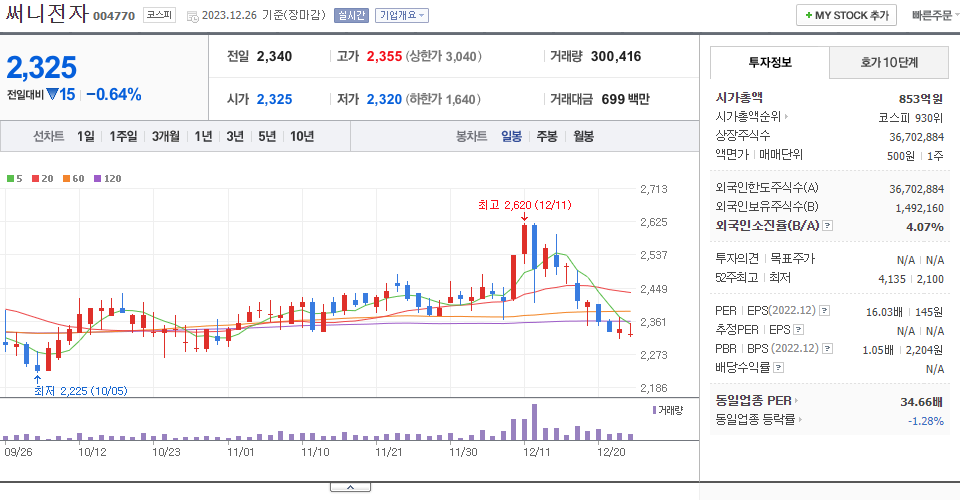Click the 시가총액 value 853억원
The height and width of the screenshot is (500, 960).
coord(921,99)
